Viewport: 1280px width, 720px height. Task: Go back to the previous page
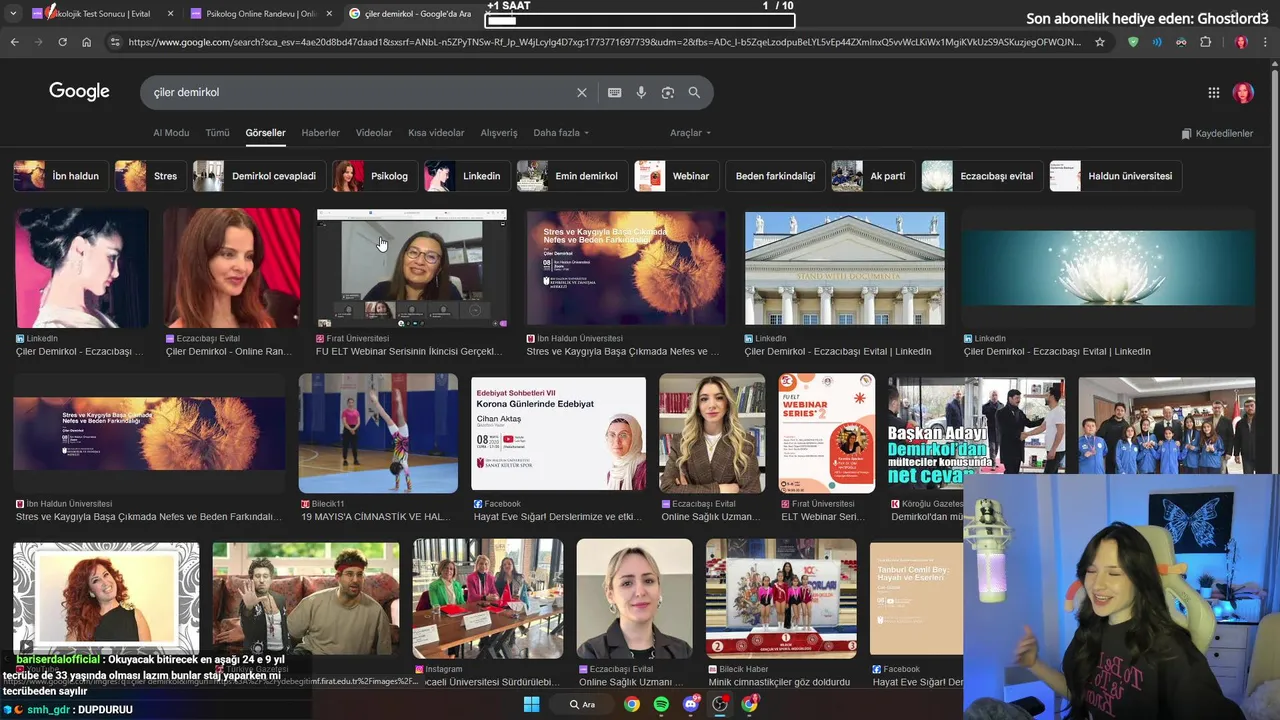click(14, 42)
